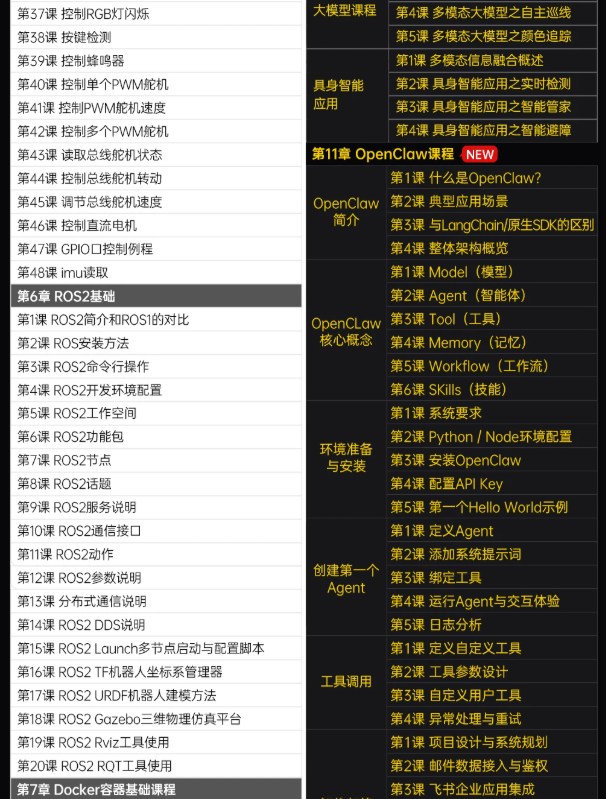The width and height of the screenshot is (606, 799).
Task: Click 第5课 多模态大模型之颜色追踪
Action: pos(492,36)
